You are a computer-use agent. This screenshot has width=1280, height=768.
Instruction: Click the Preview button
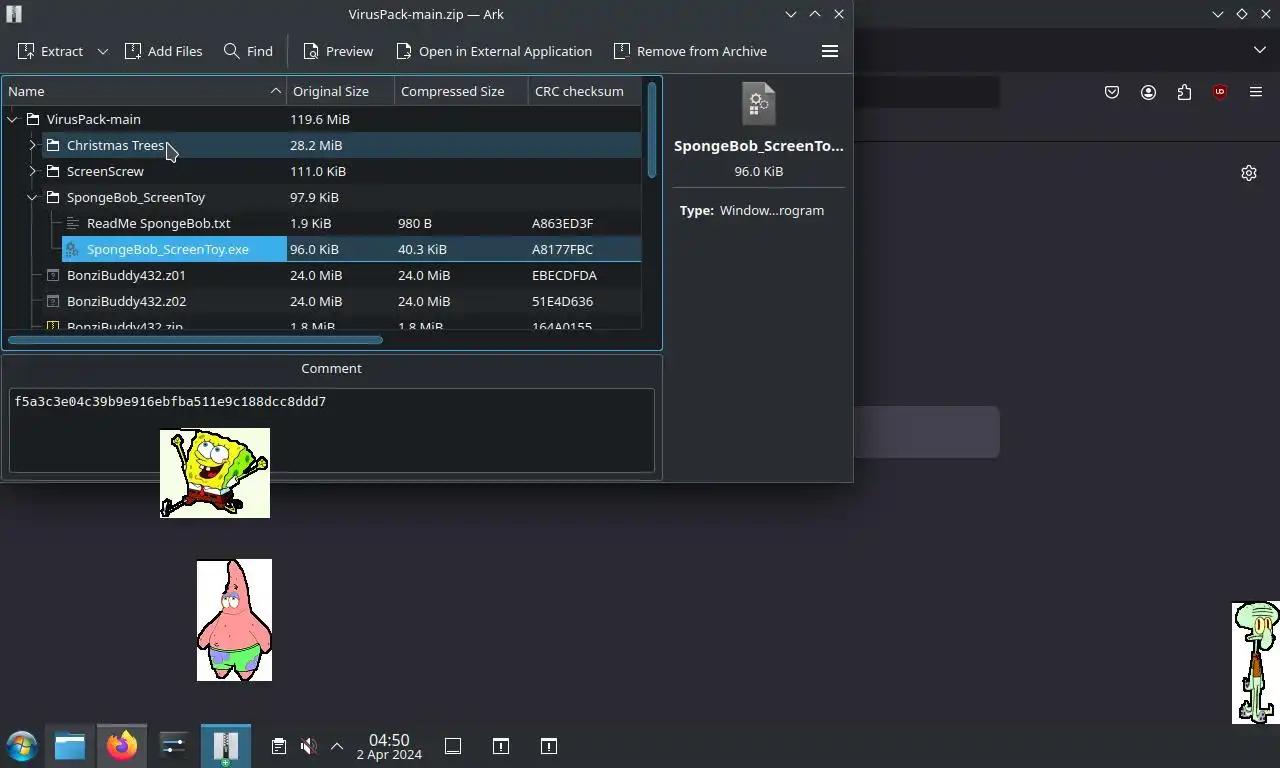[338, 51]
